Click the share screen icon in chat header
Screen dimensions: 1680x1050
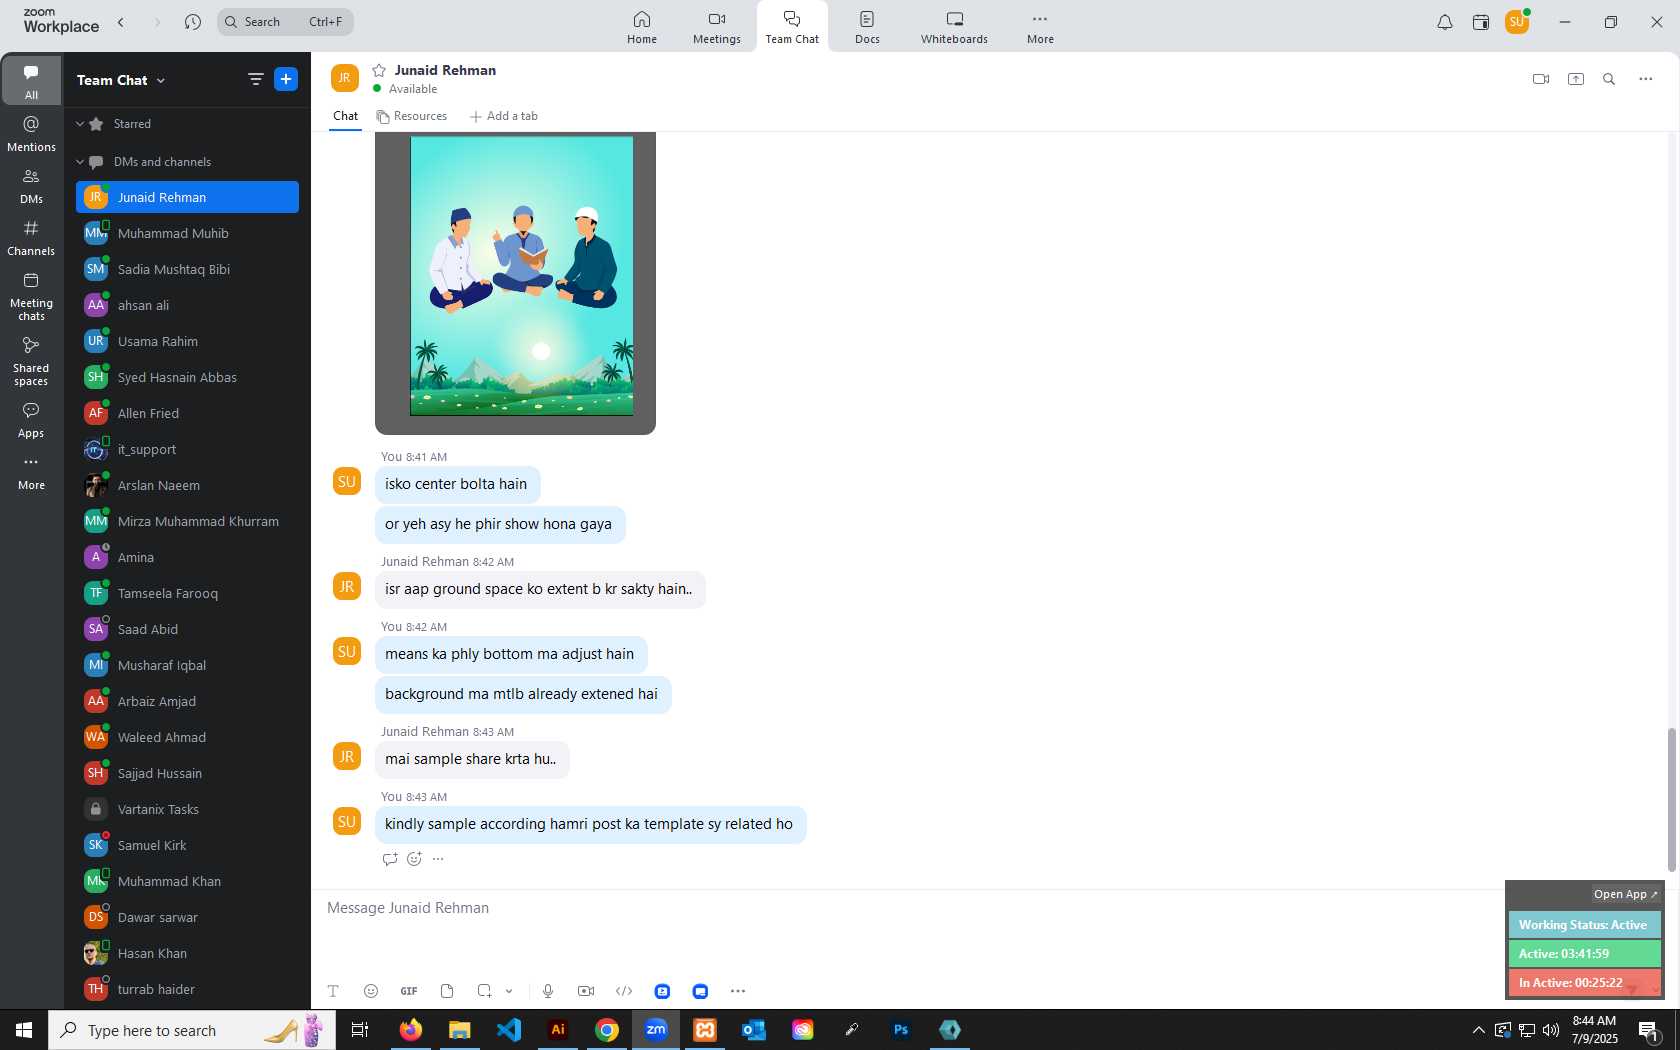(x=1576, y=79)
